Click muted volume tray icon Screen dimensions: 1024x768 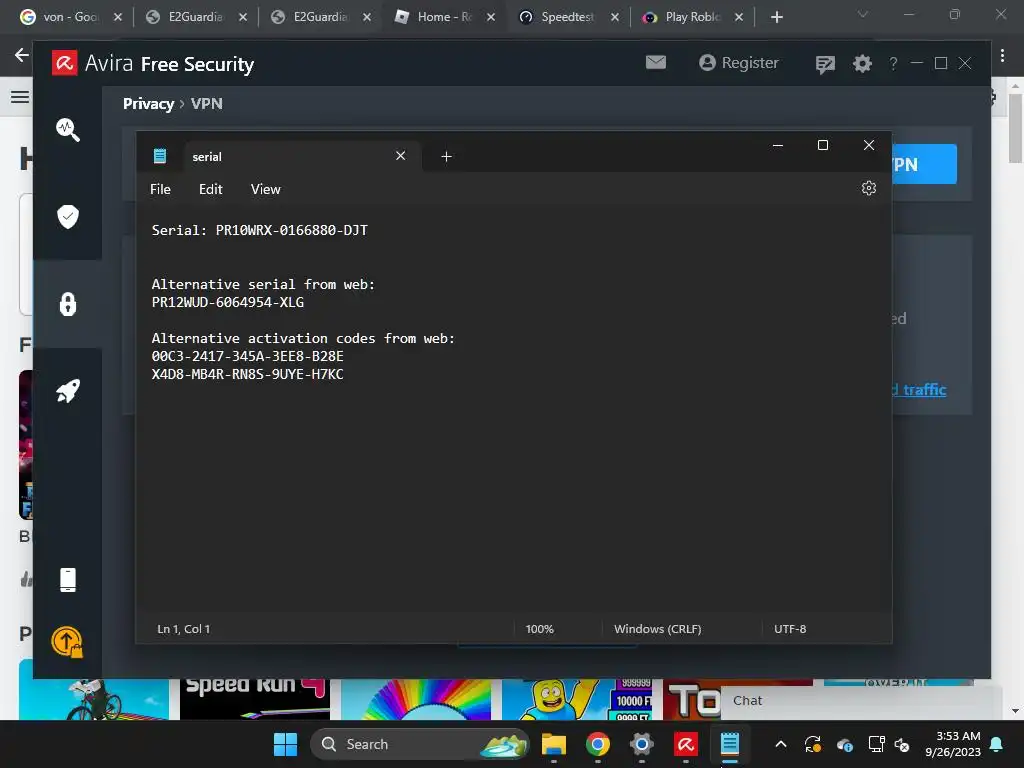902,744
